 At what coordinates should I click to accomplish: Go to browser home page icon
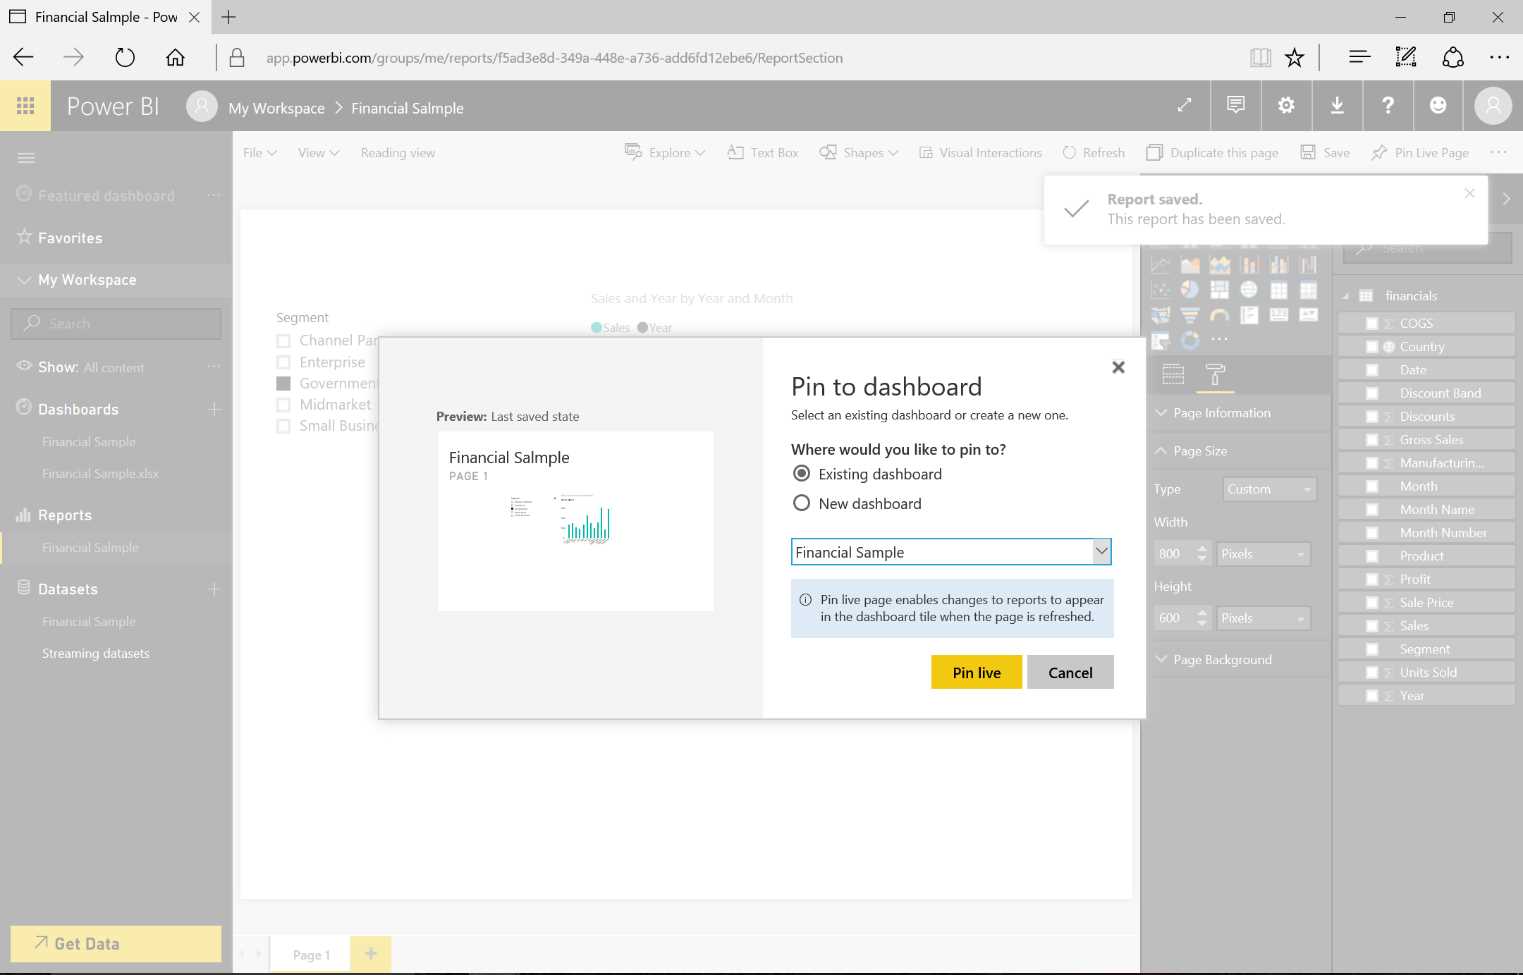tap(175, 57)
